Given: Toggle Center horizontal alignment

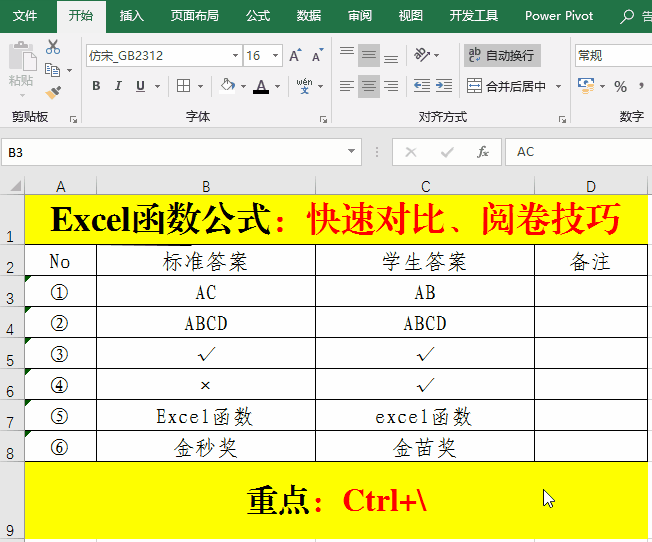Looking at the screenshot, I should point(369,86).
